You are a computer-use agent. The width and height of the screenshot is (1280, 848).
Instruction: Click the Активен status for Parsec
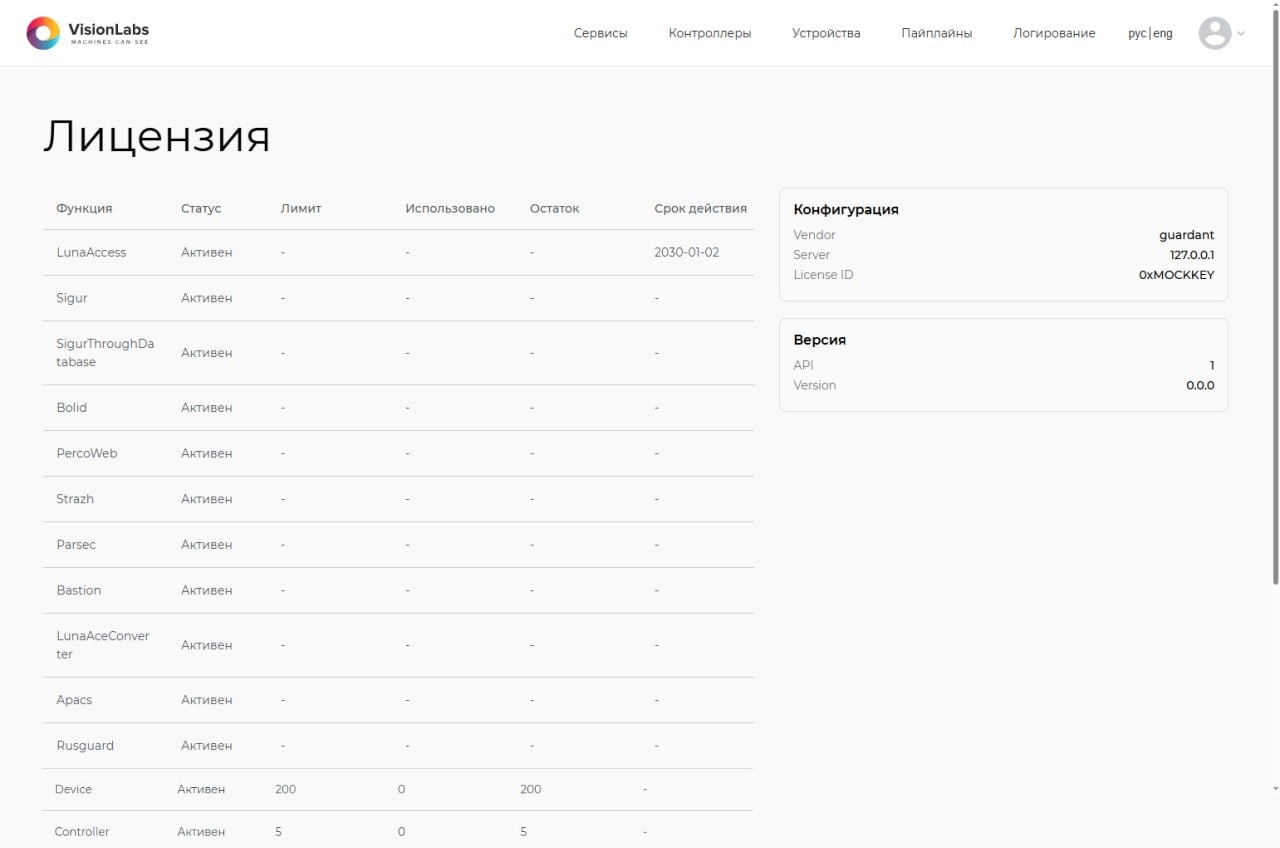click(207, 544)
